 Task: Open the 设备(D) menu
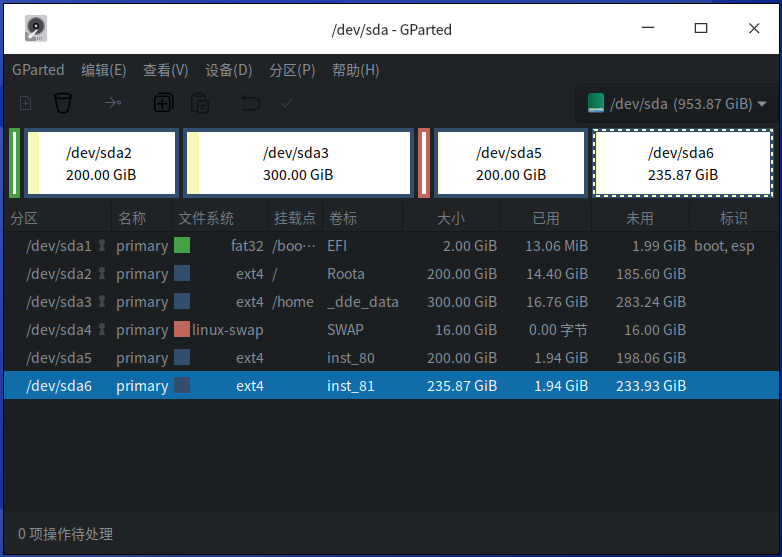(x=229, y=70)
